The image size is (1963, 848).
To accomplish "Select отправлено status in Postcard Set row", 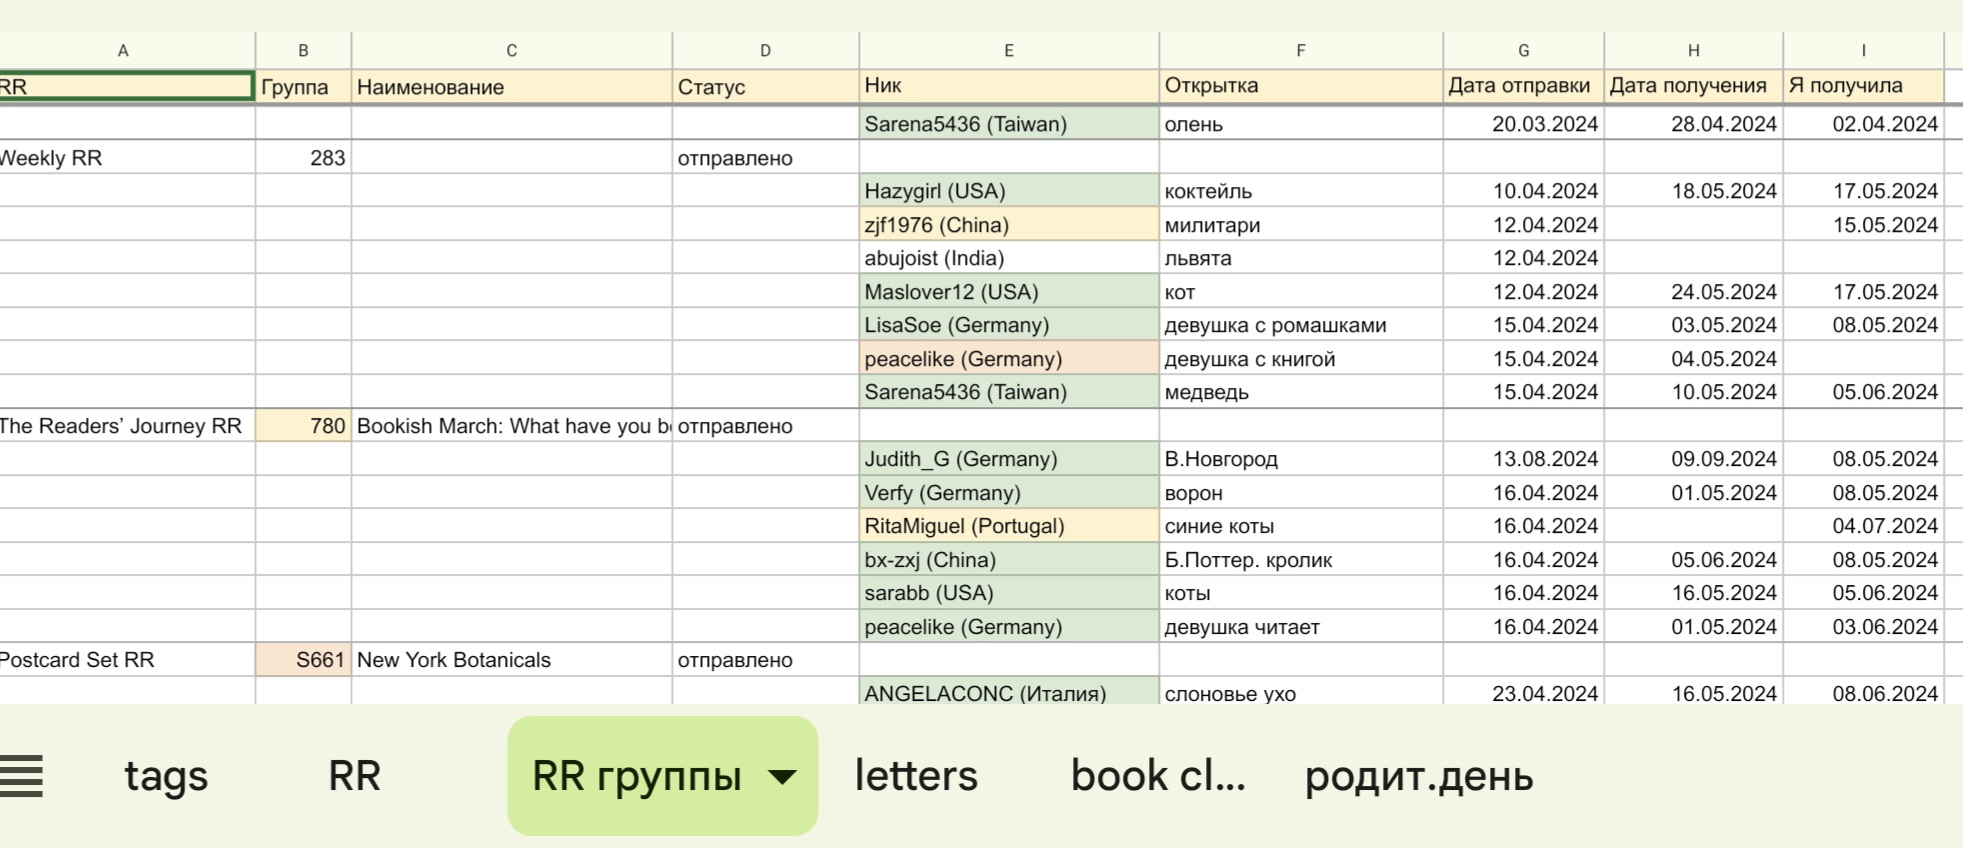I will tap(766, 660).
